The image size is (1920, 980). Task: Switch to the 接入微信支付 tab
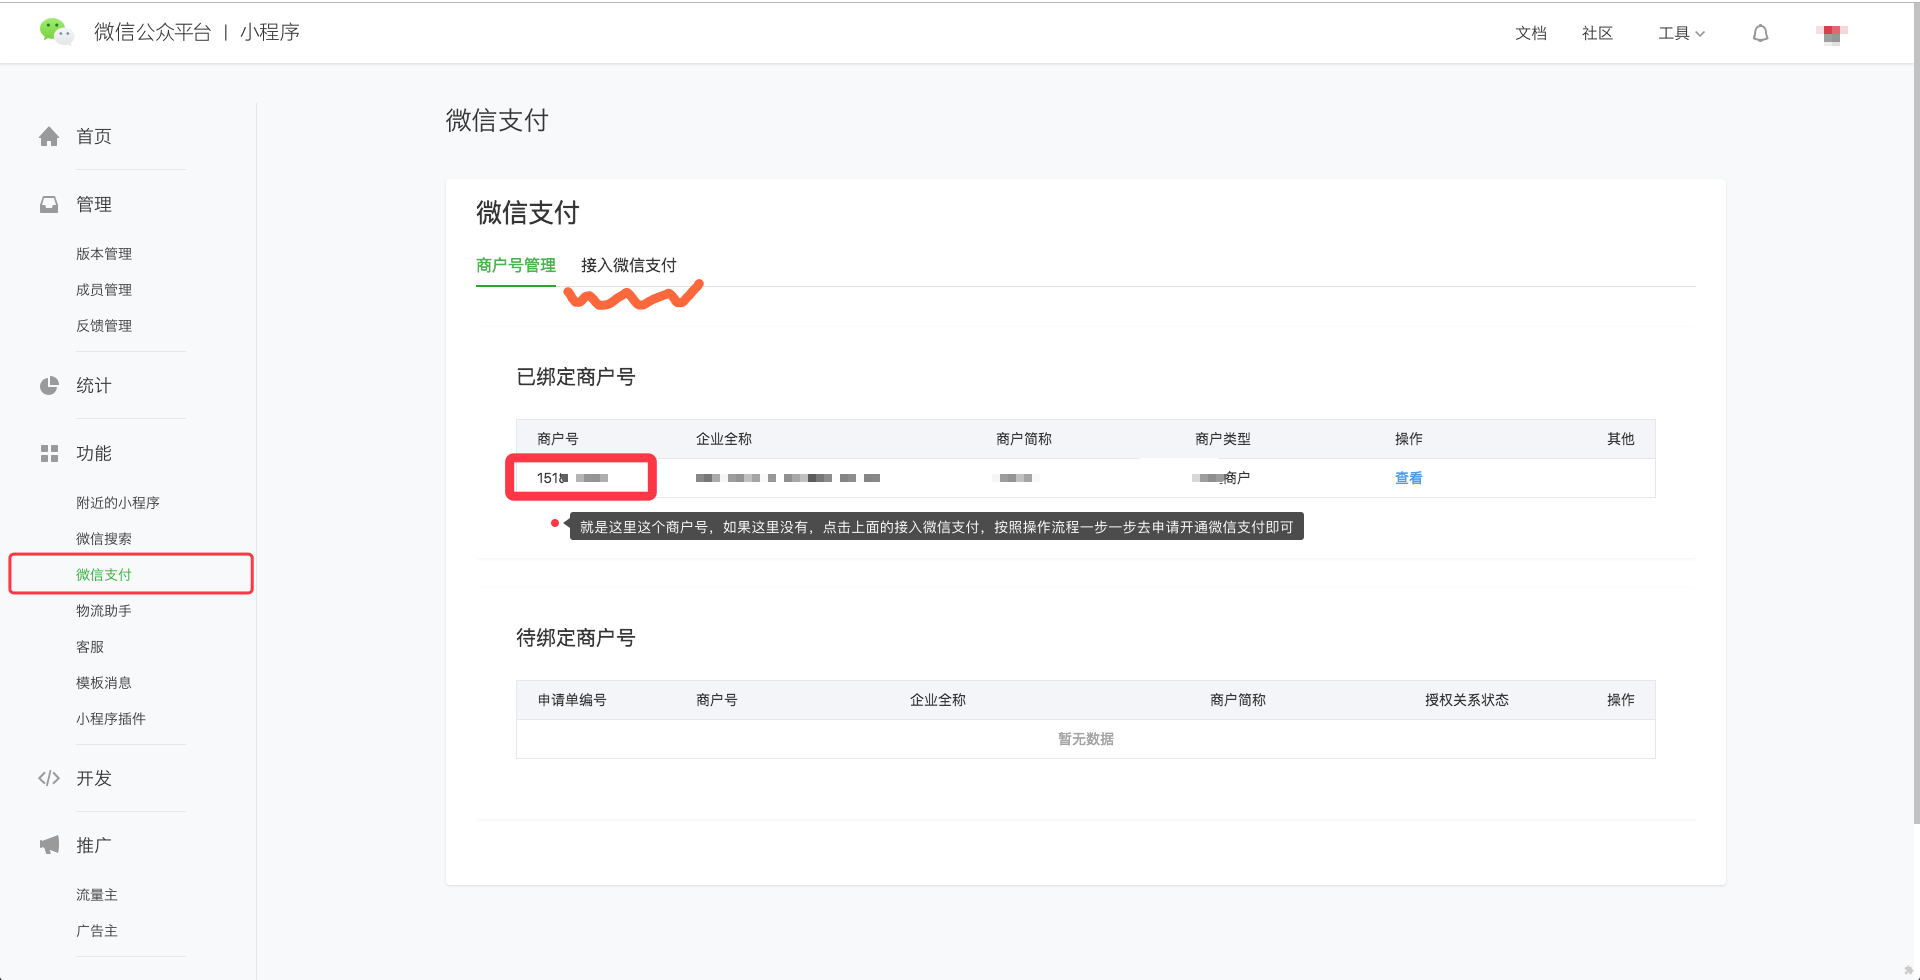(x=629, y=265)
